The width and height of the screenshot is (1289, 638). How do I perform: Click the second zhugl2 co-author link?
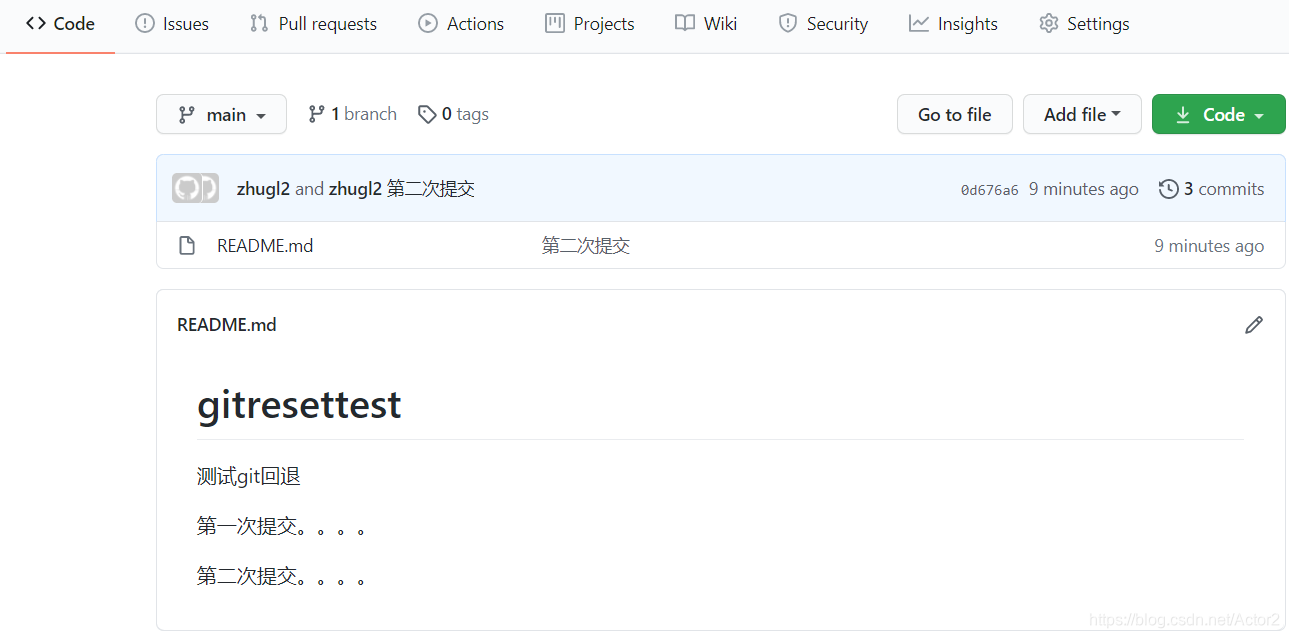pos(355,189)
